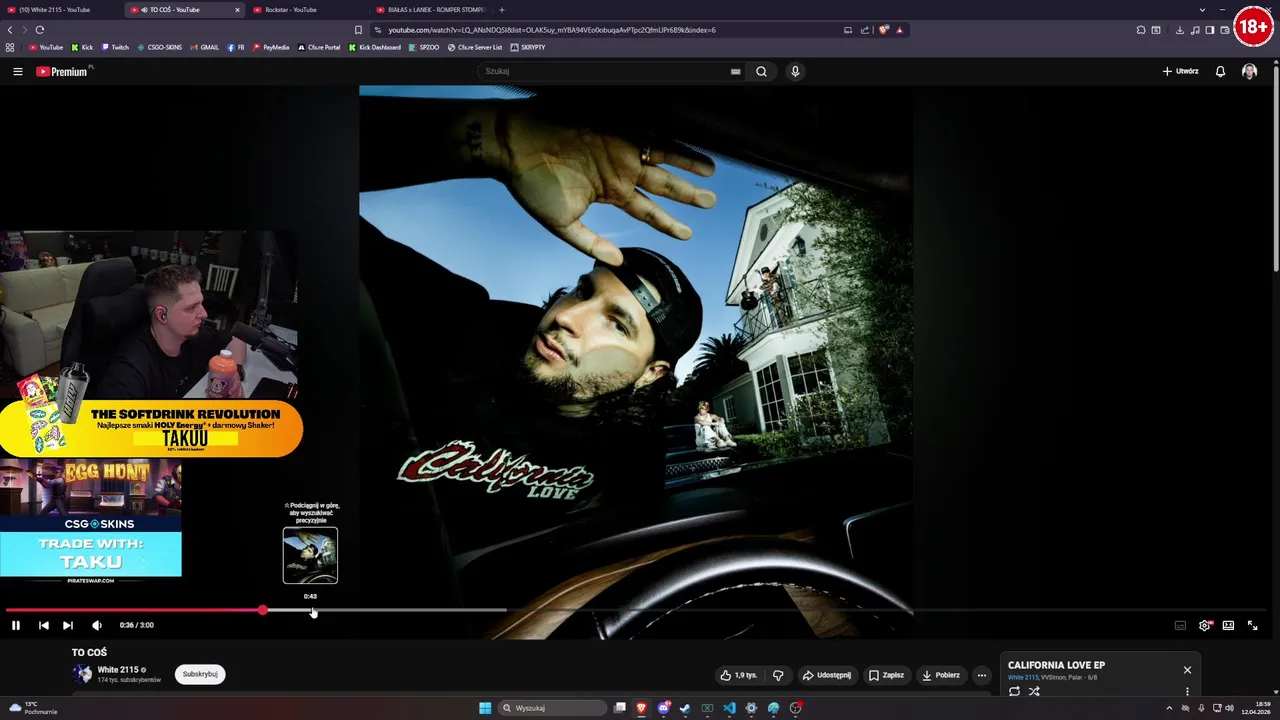Click the Udostępnij share button

point(826,675)
